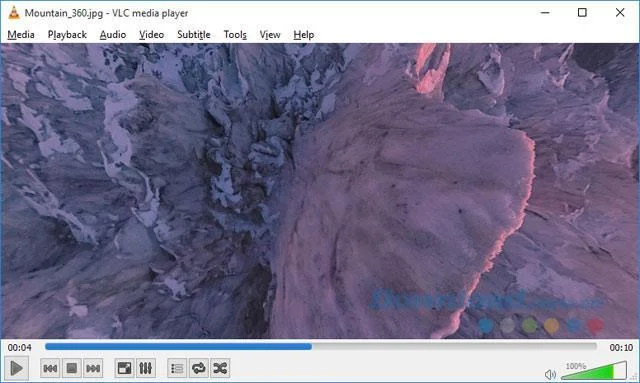Open the View menu

(x=270, y=35)
